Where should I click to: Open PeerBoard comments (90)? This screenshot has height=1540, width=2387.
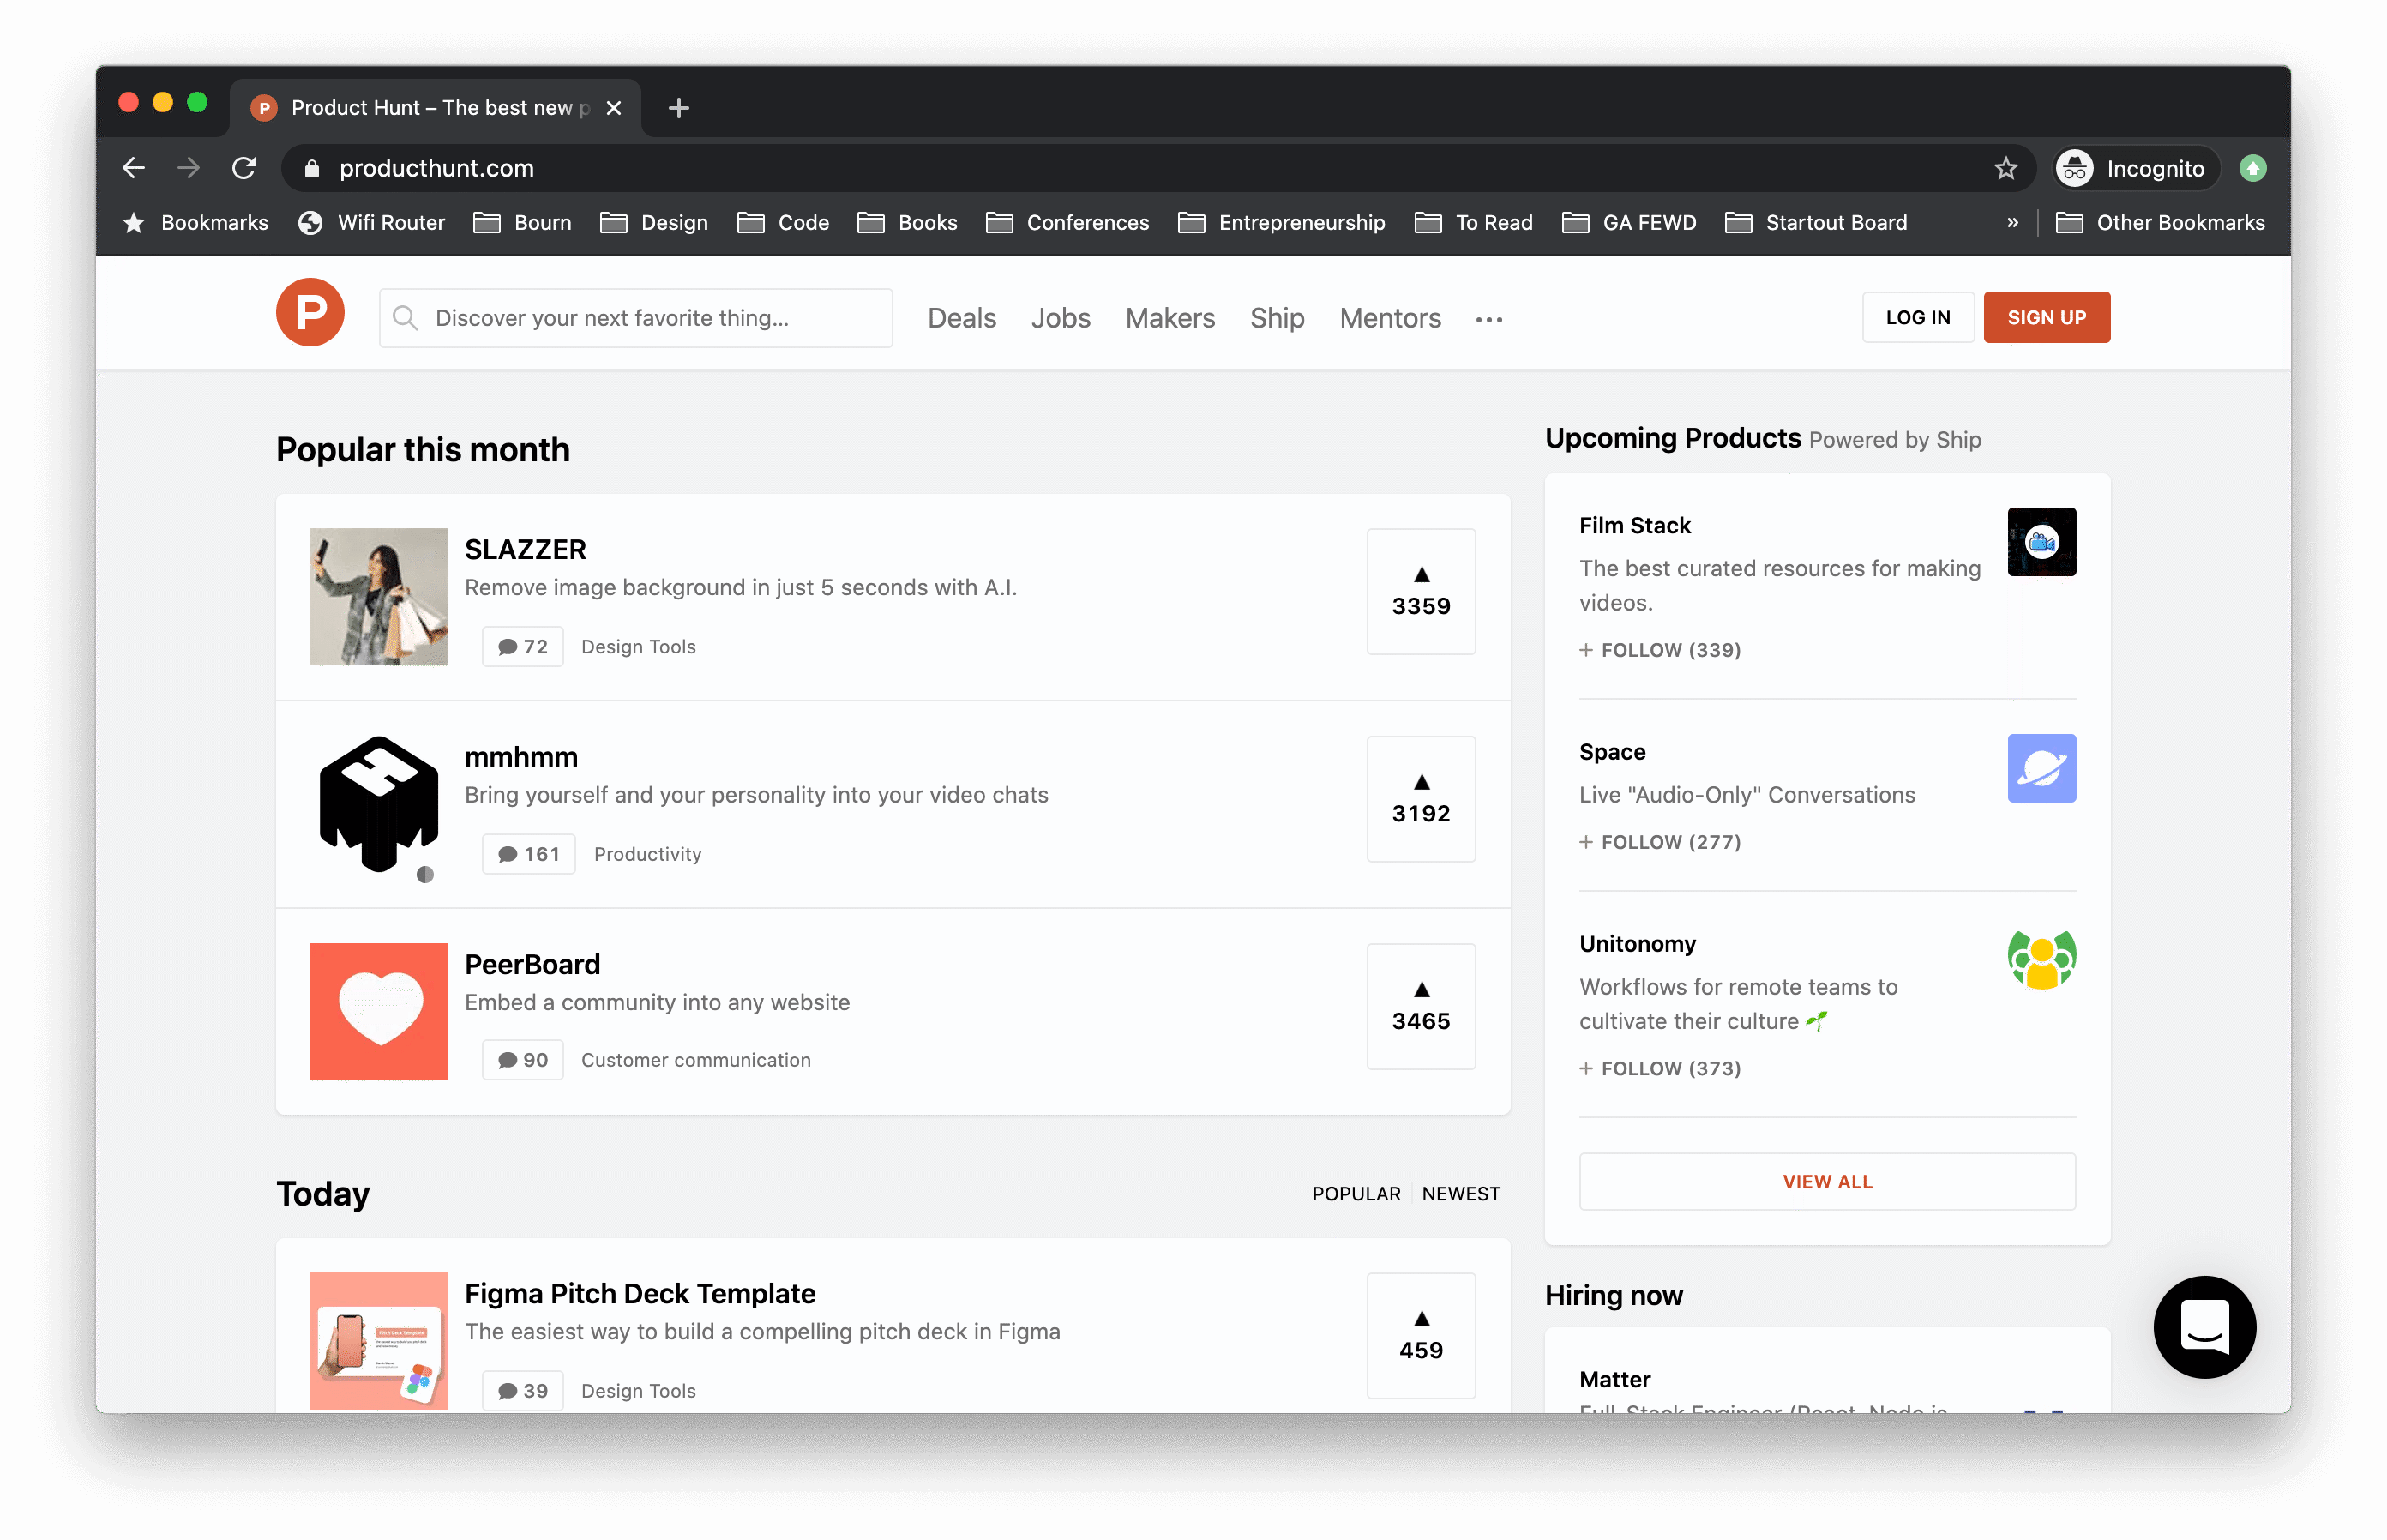523,1060
